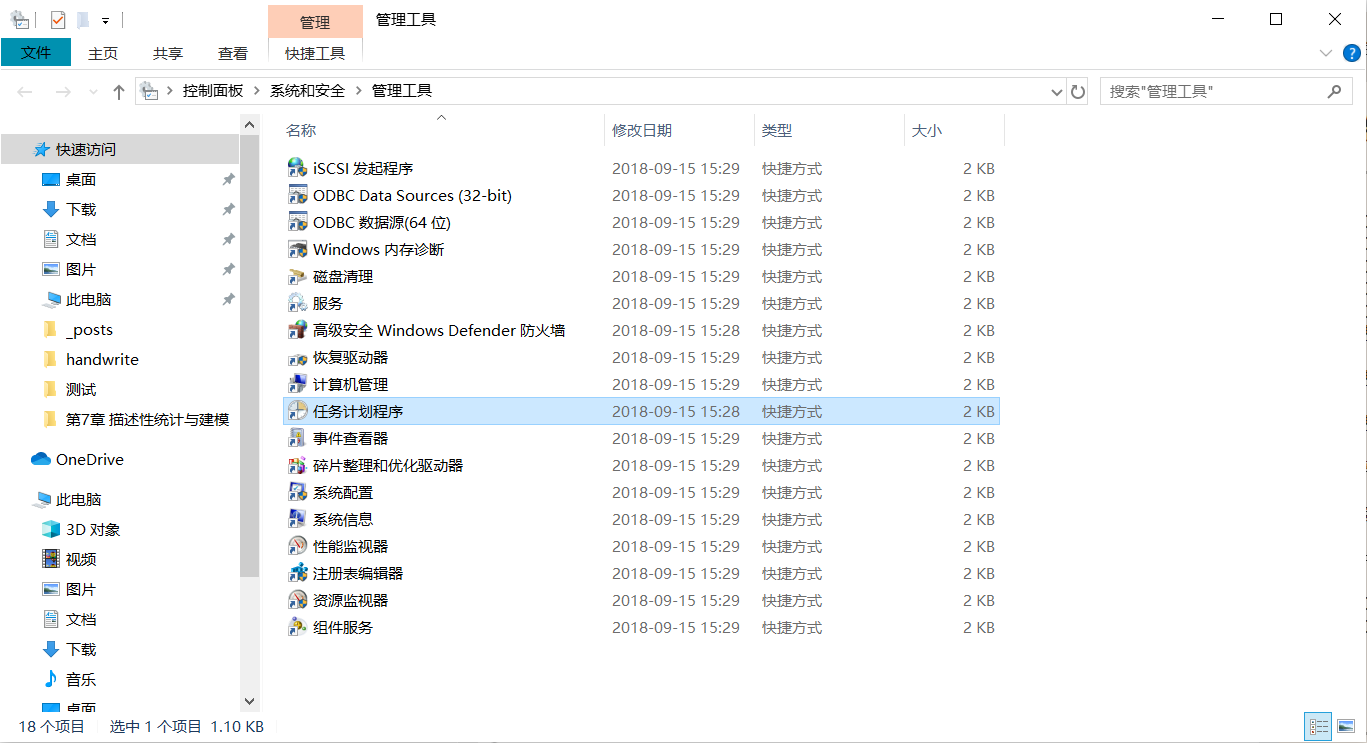Select the 恢复驱动器 icon

click(x=297, y=357)
